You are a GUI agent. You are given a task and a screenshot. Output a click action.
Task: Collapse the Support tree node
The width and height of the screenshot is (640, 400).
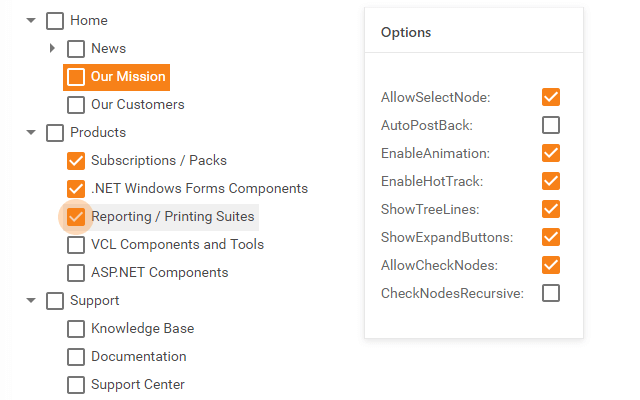pos(32,300)
